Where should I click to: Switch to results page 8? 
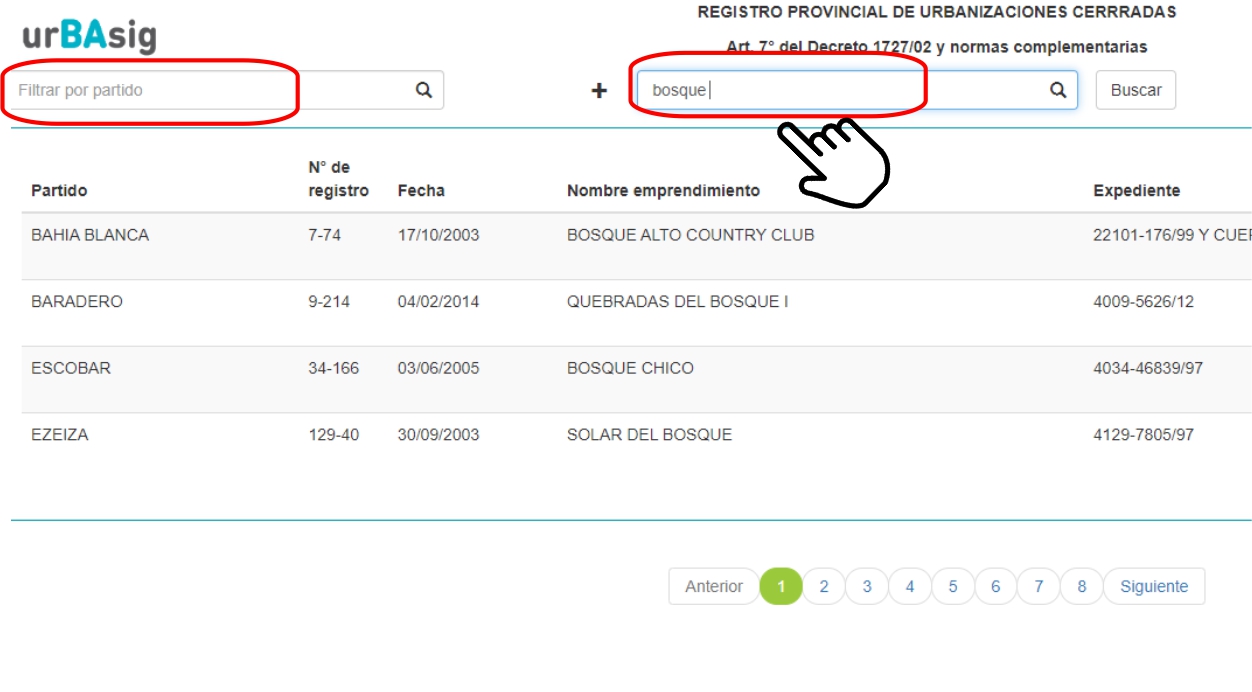point(1081,587)
